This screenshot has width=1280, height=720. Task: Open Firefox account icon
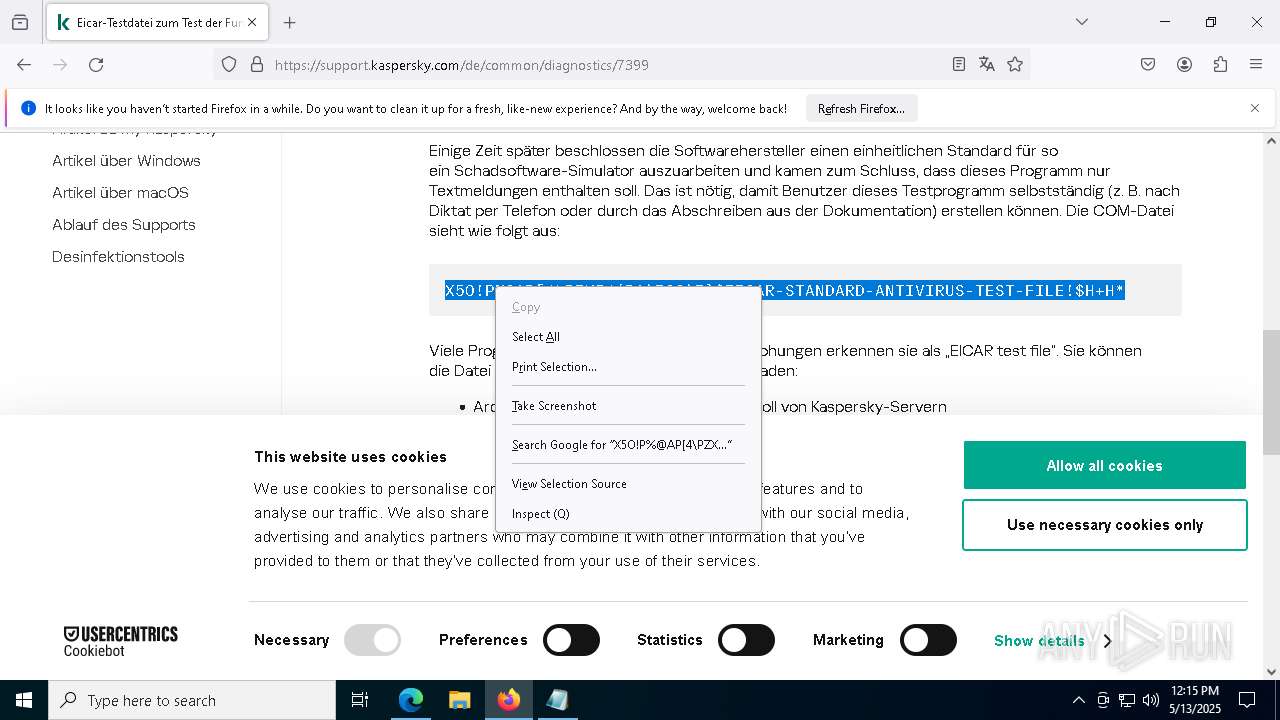1184,64
